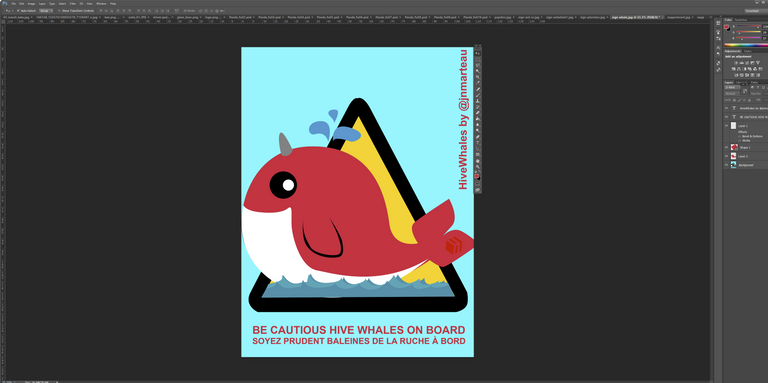
Task: Hide the Background layer
Action: 726,165
